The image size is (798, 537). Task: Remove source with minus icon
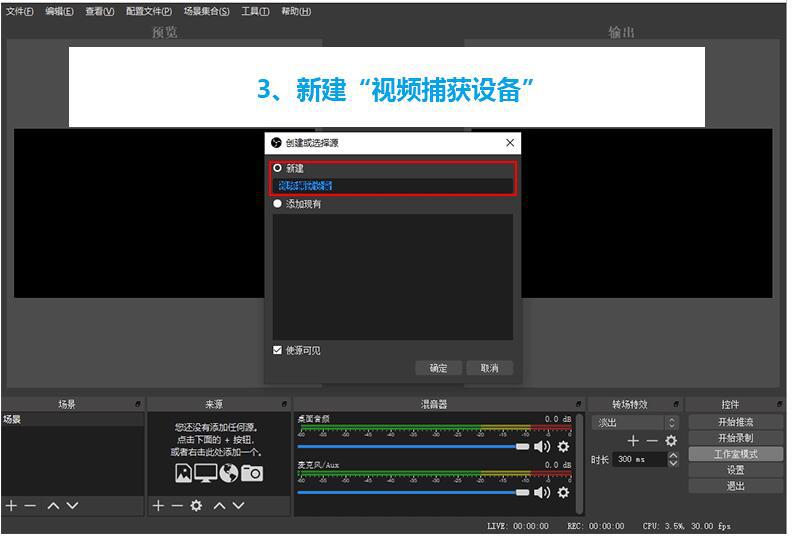pyautogui.click(x=177, y=505)
